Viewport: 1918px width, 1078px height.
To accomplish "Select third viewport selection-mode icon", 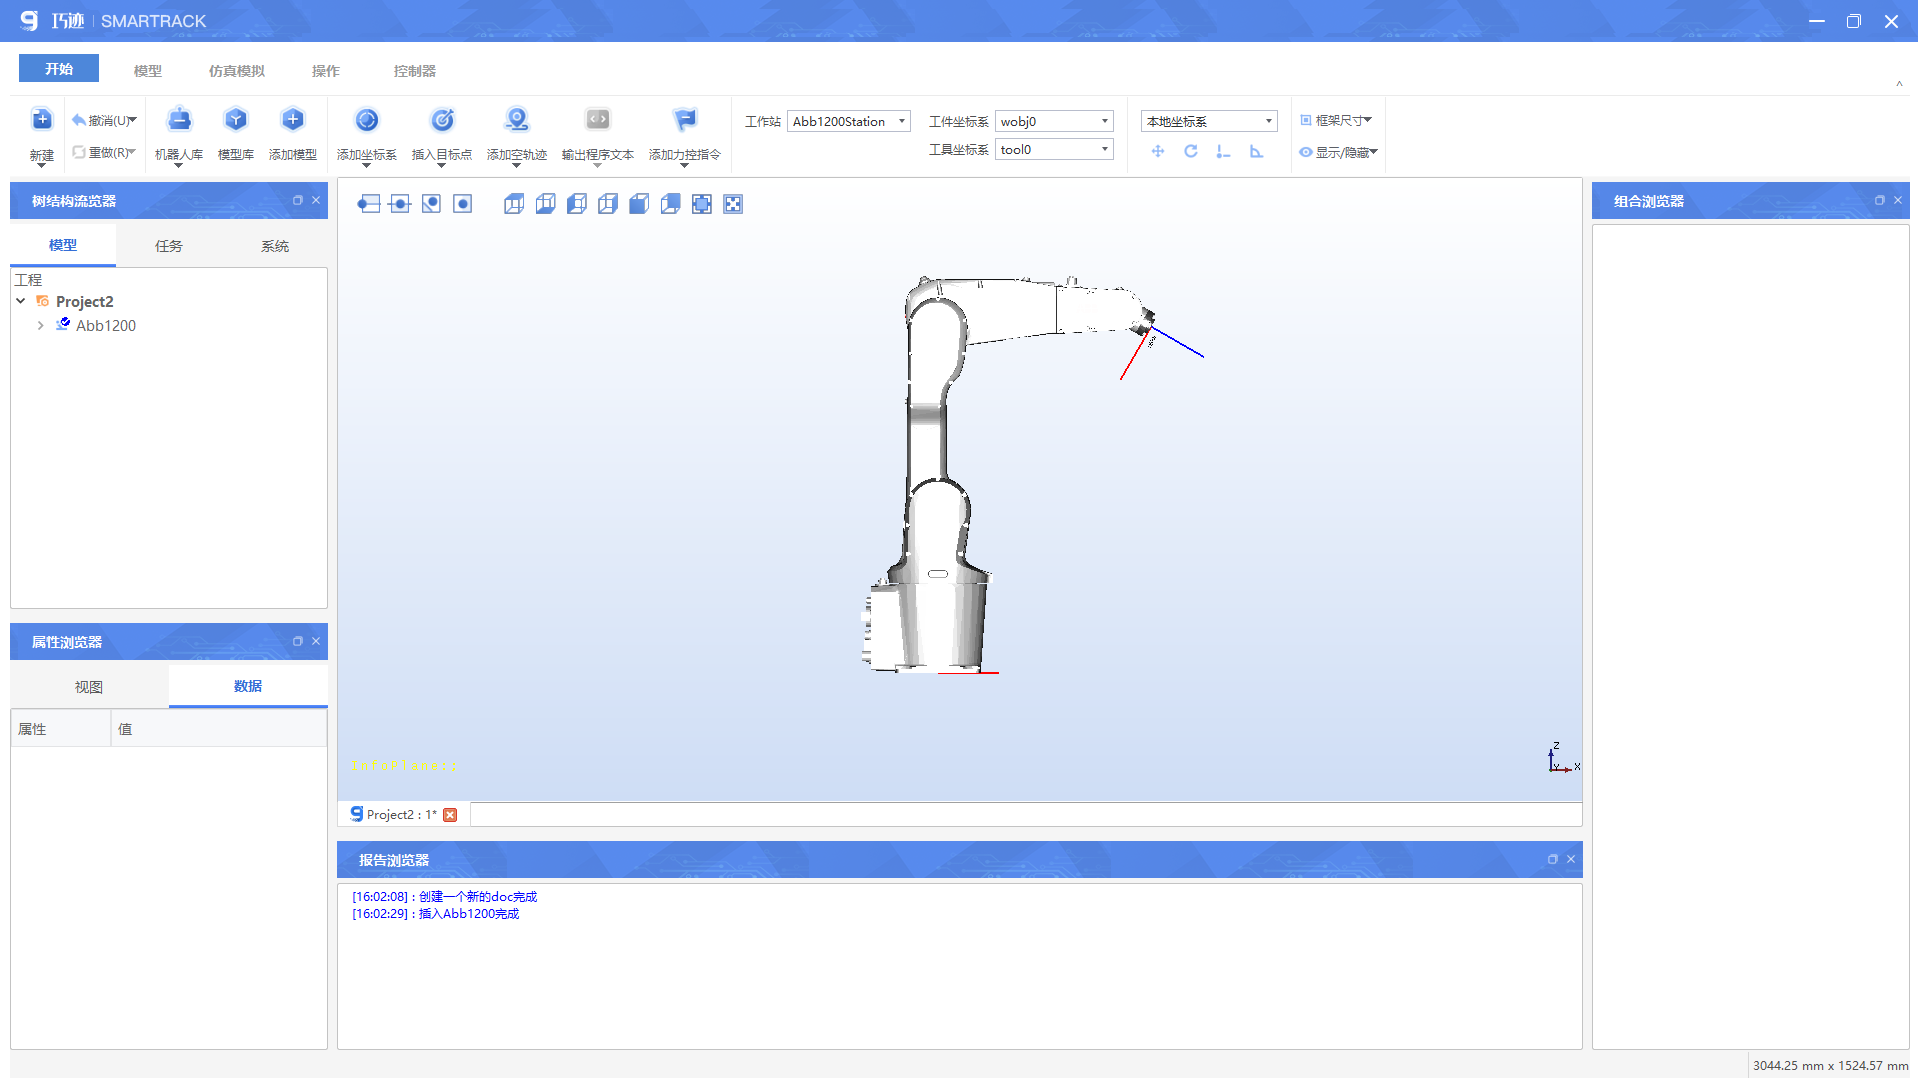I will click(431, 204).
